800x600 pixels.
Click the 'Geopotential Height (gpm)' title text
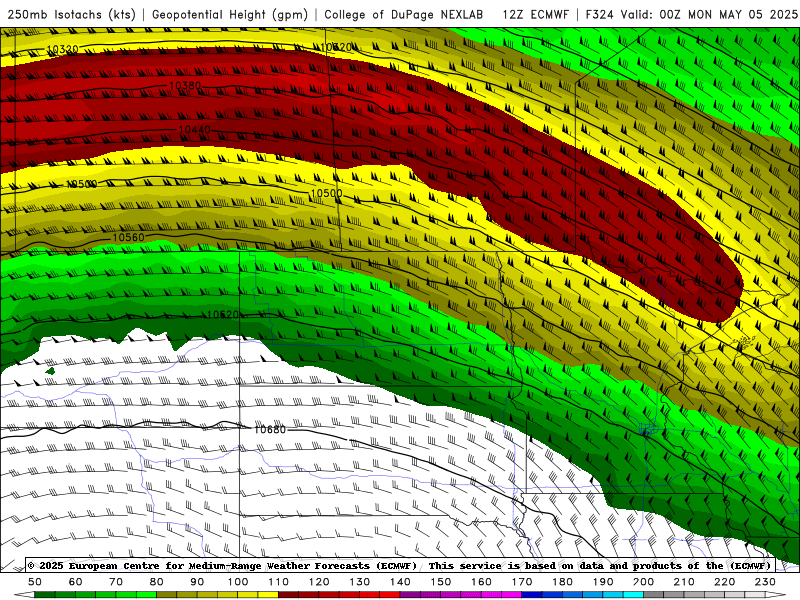coord(230,14)
